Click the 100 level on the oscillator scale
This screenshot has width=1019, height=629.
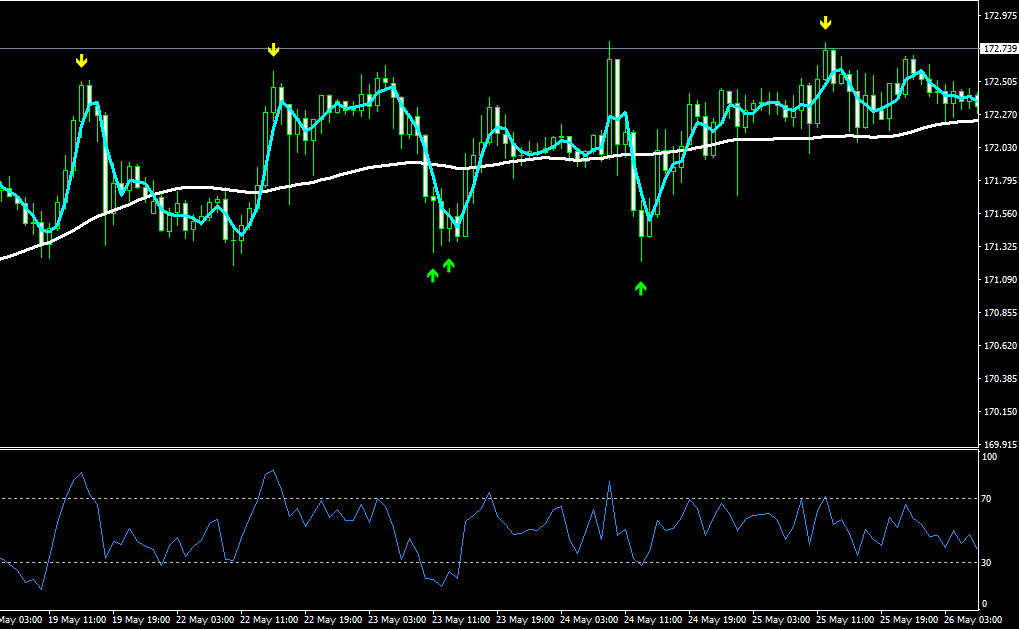(989, 457)
